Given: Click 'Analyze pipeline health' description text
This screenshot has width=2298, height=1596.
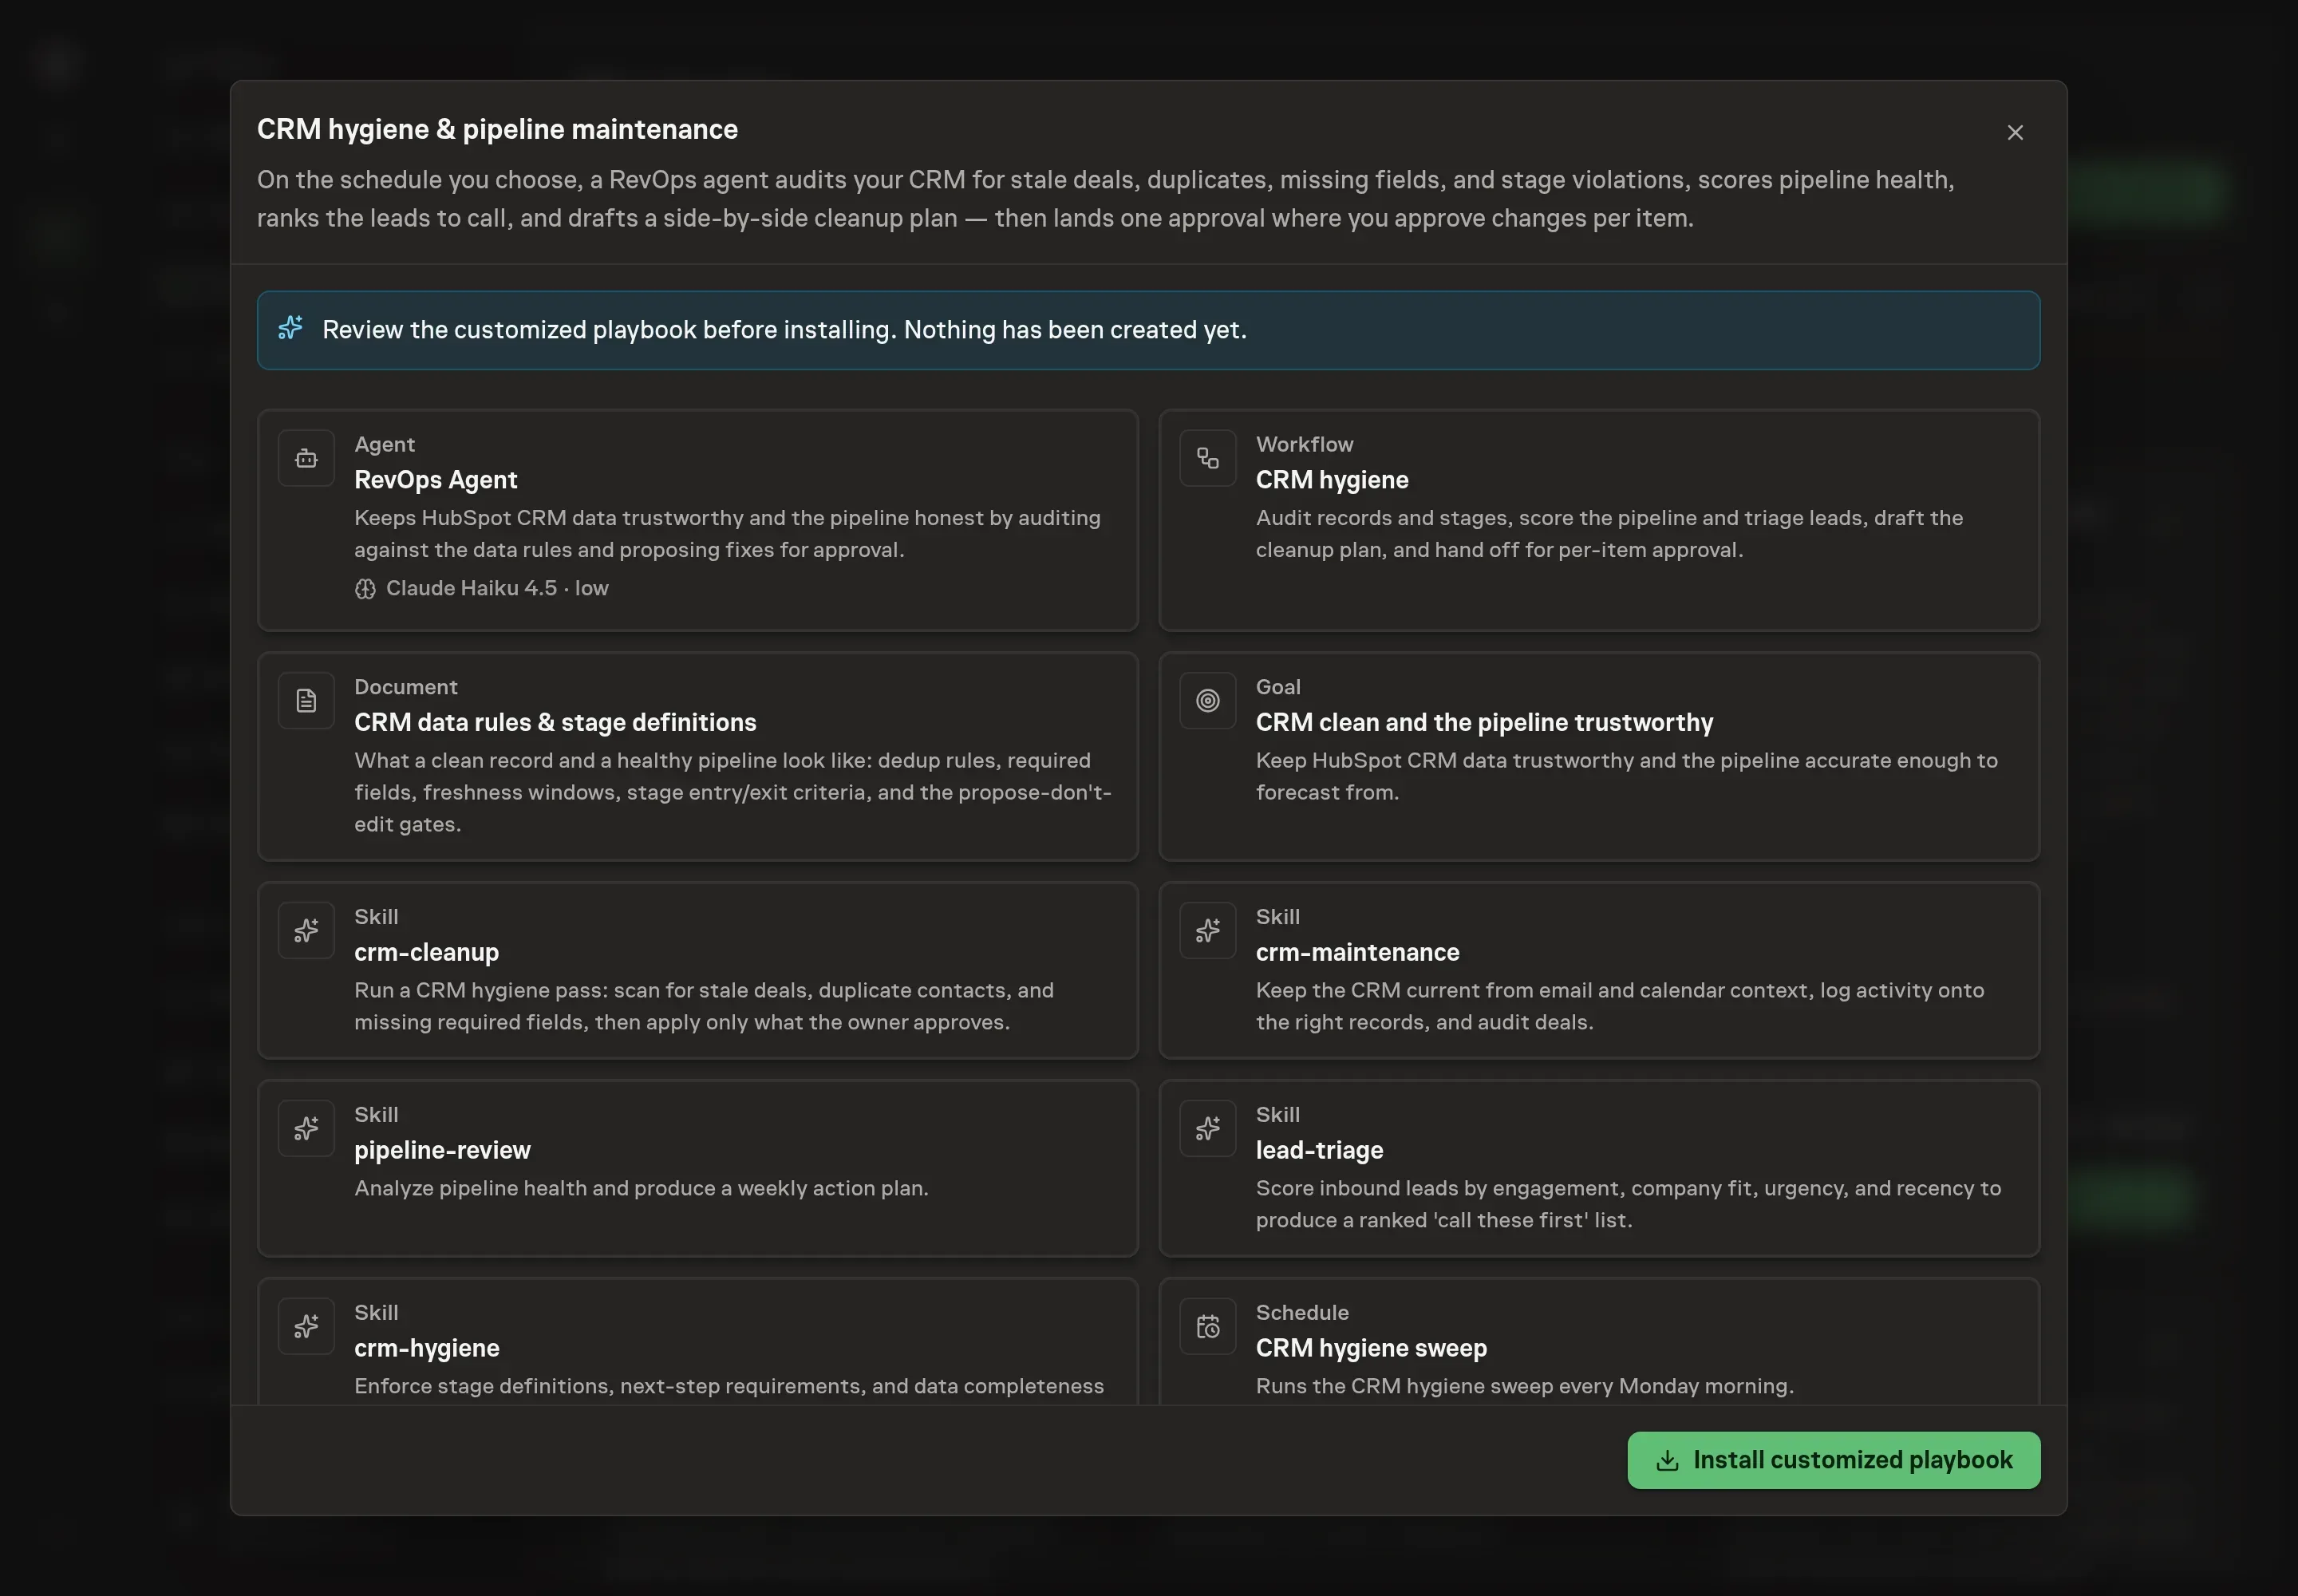Looking at the screenshot, I should point(641,1188).
